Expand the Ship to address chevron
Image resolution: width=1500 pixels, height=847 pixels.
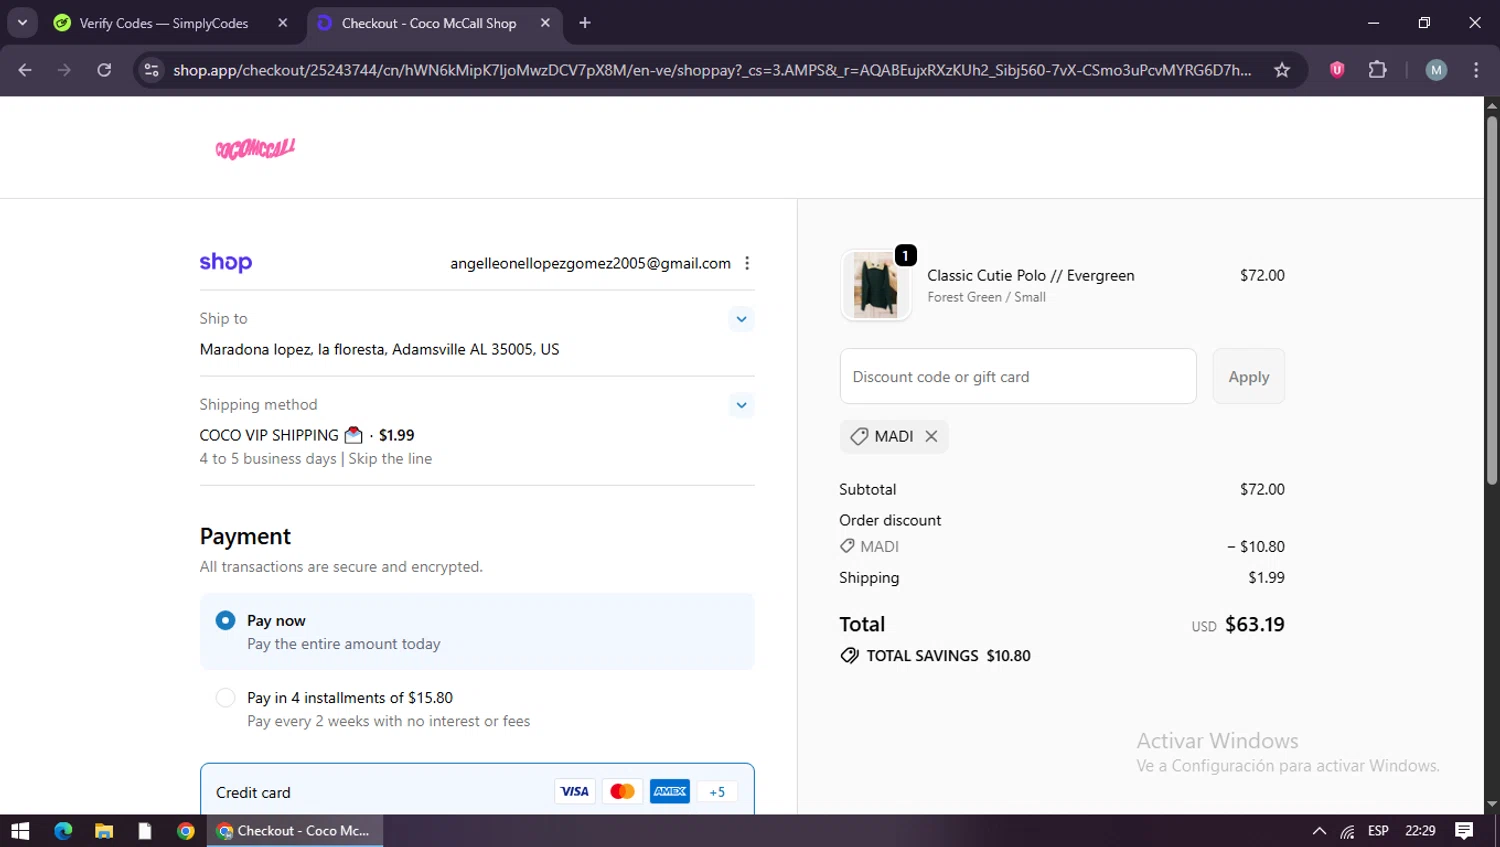tap(741, 319)
